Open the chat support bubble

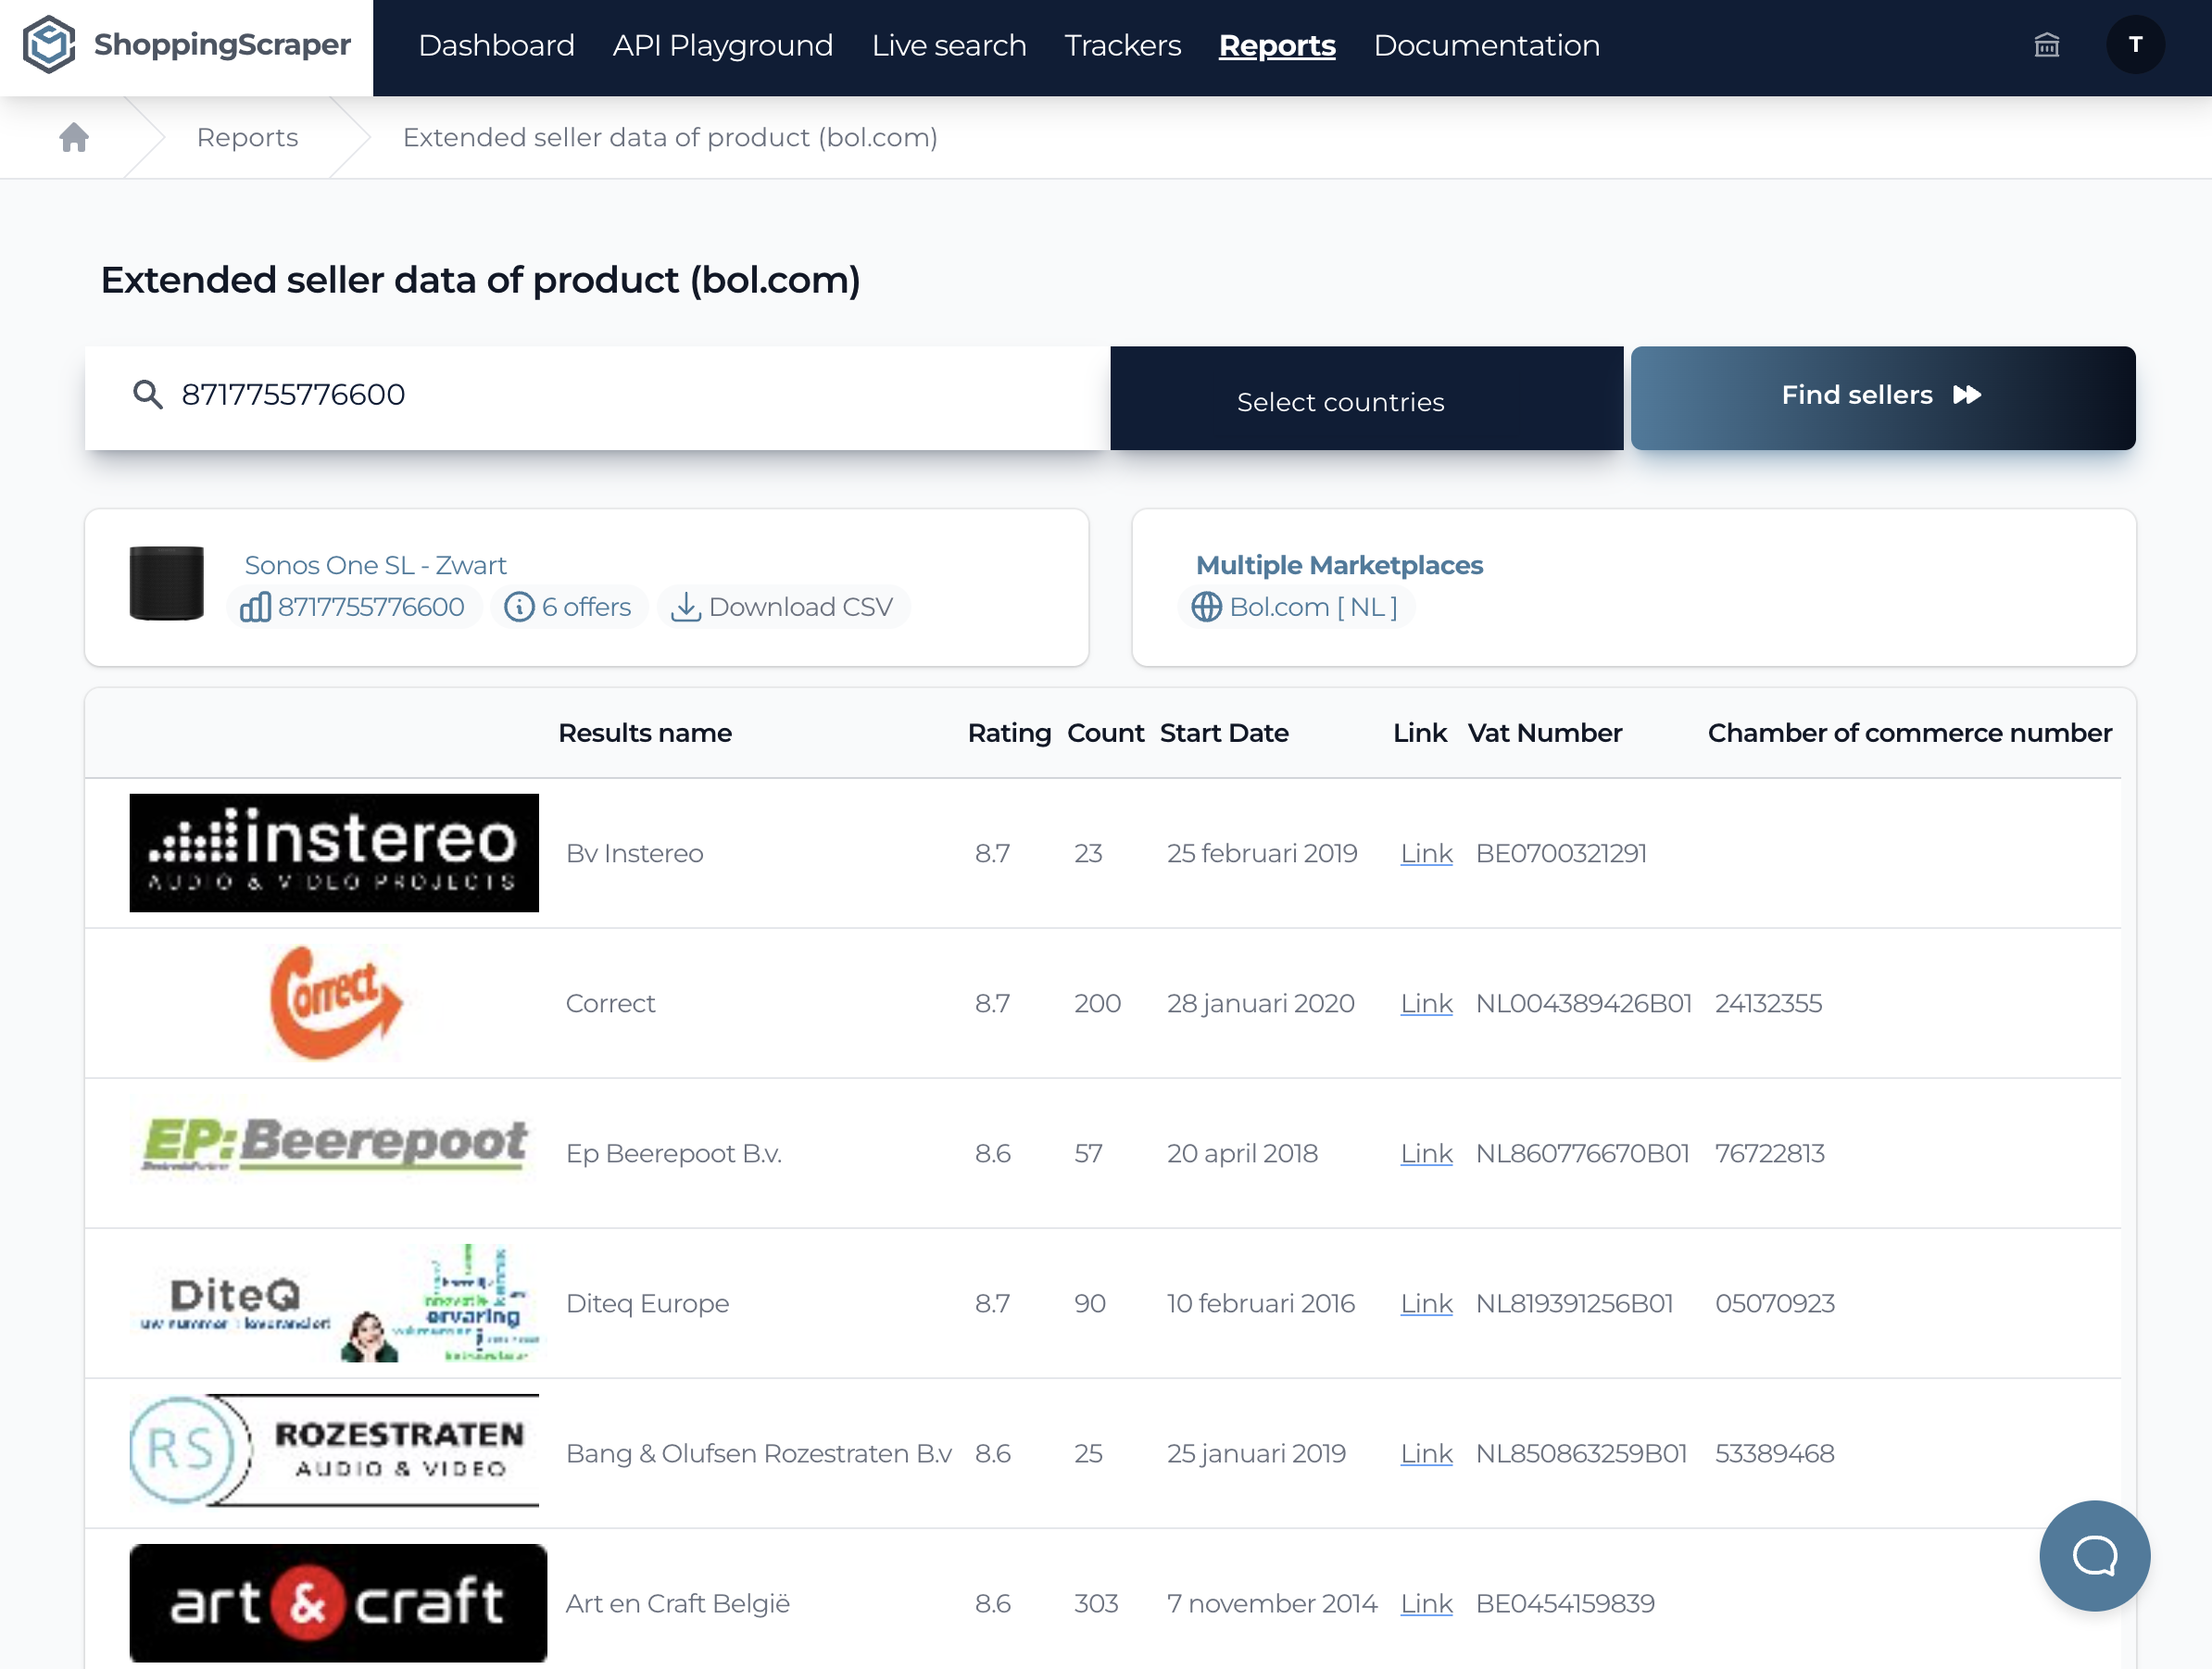coord(2093,1554)
